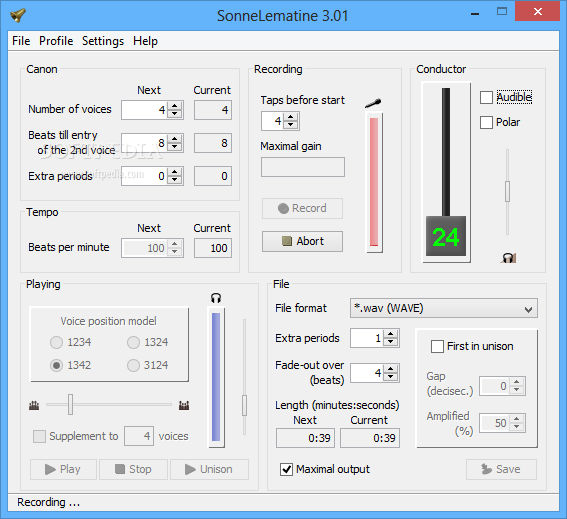Click the voice position horizontal slider thumb
Image resolution: width=567 pixels, height=519 pixels.
(71, 404)
